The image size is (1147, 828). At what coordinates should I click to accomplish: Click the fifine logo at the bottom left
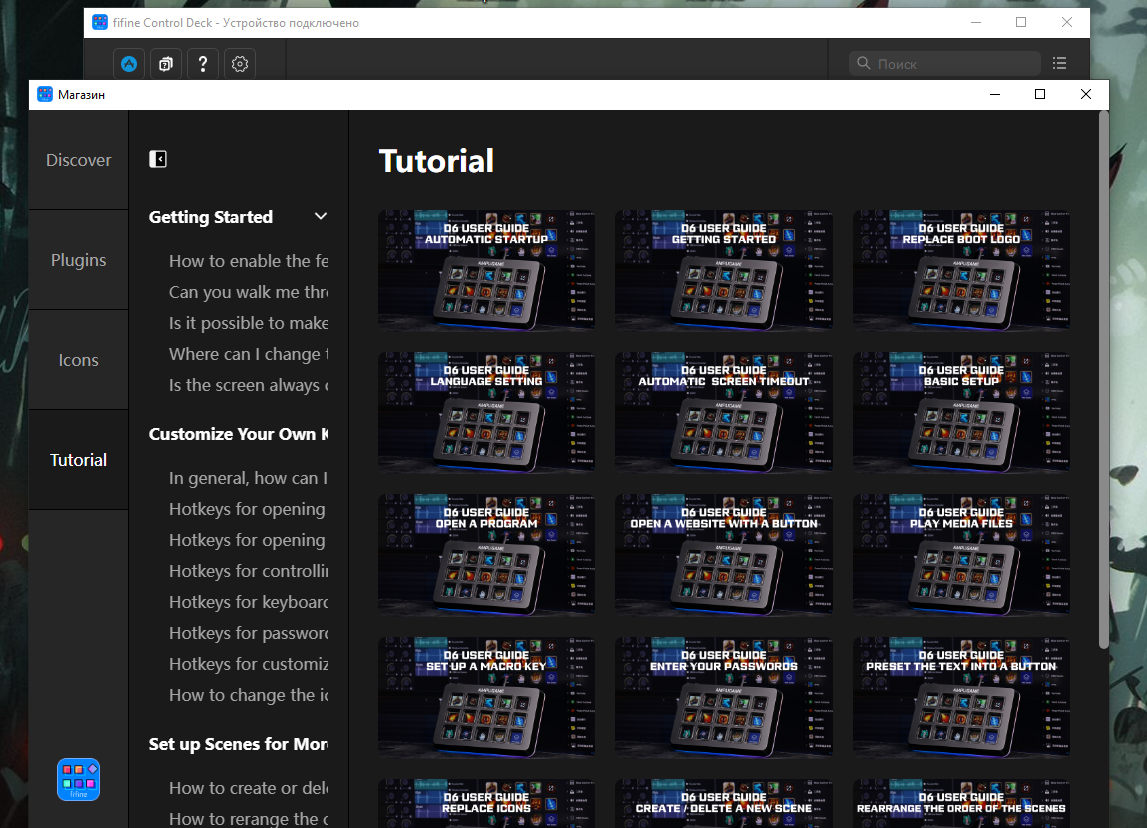(x=78, y=780)
